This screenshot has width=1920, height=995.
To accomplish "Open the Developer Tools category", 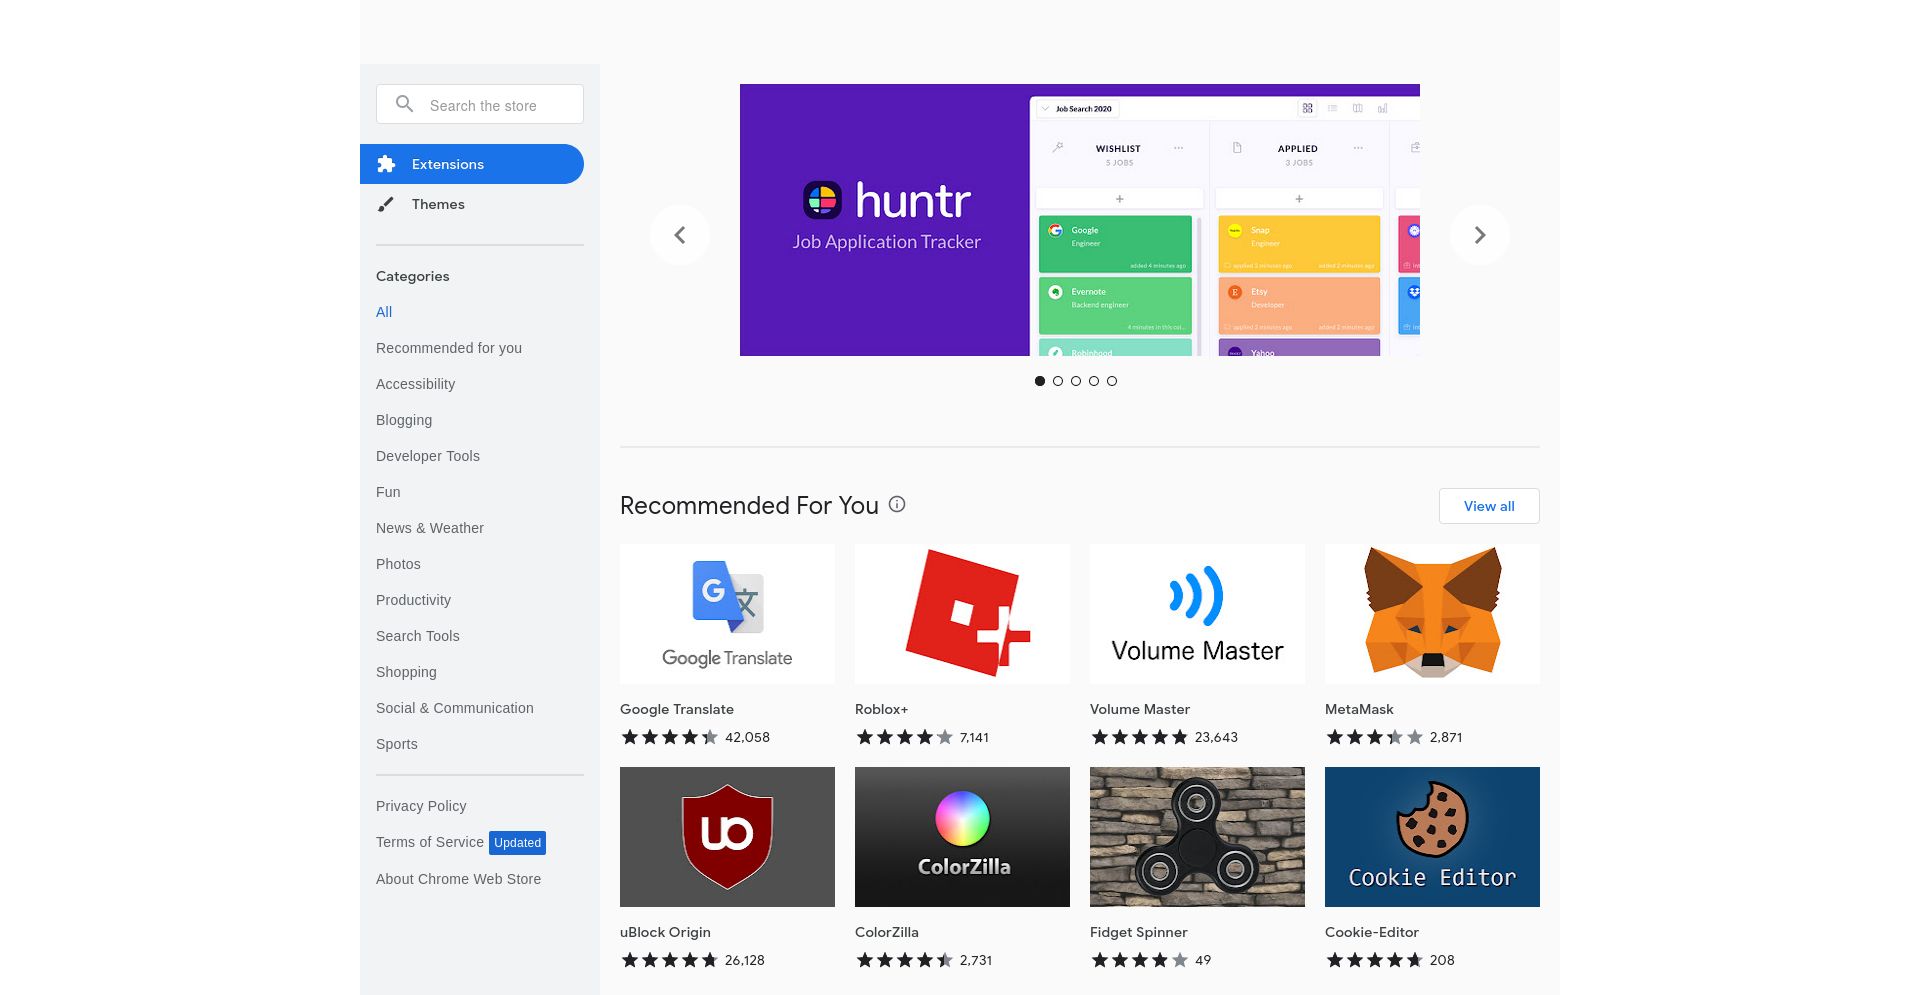I will pos(428,456).
